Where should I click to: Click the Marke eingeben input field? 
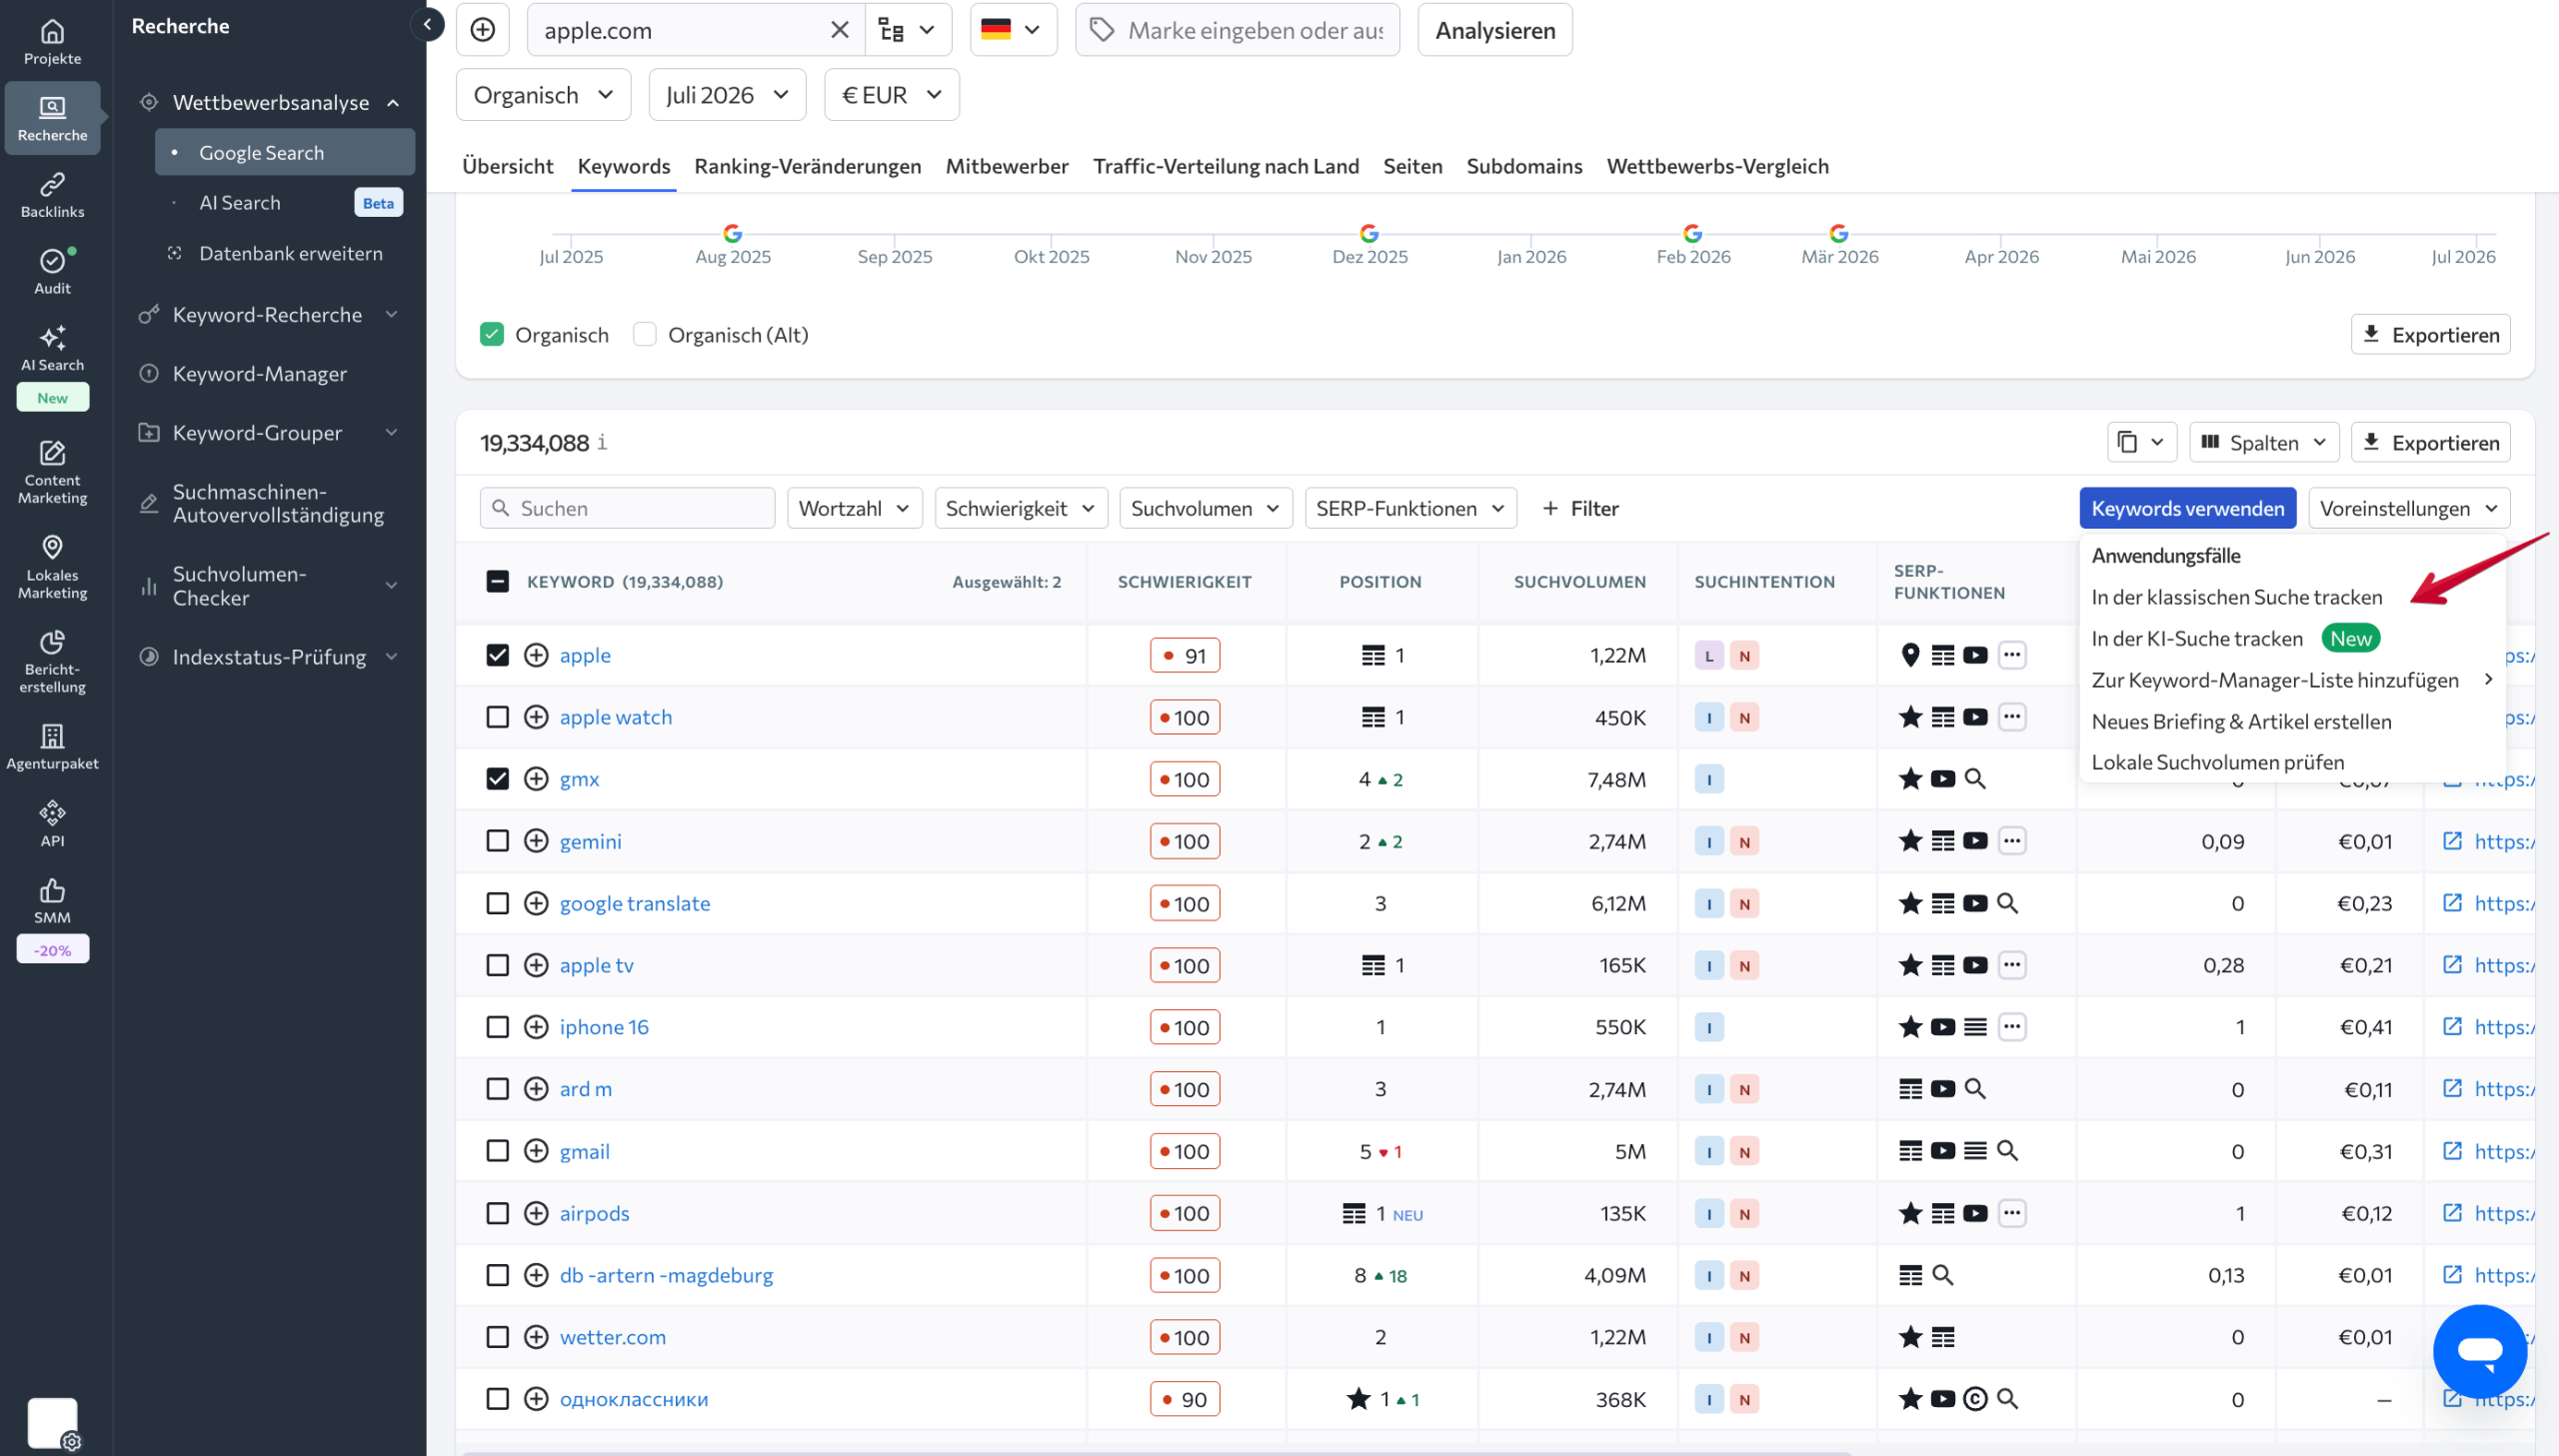pyautogui.click(x=1237, y=30)
